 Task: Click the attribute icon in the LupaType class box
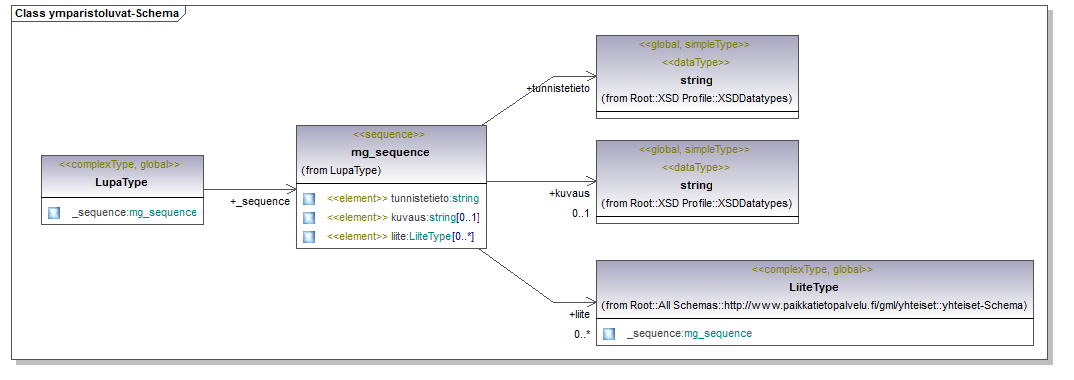(54, 213)
